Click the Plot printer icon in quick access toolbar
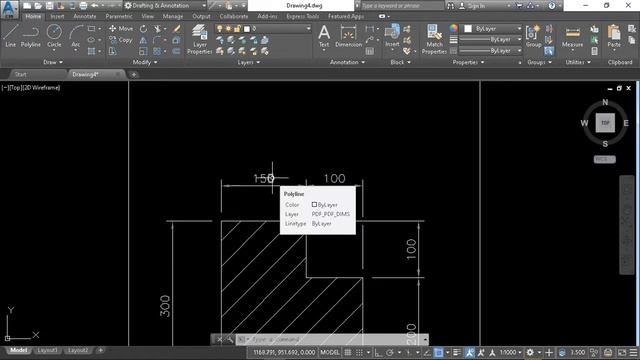 (x=83, y=6)
